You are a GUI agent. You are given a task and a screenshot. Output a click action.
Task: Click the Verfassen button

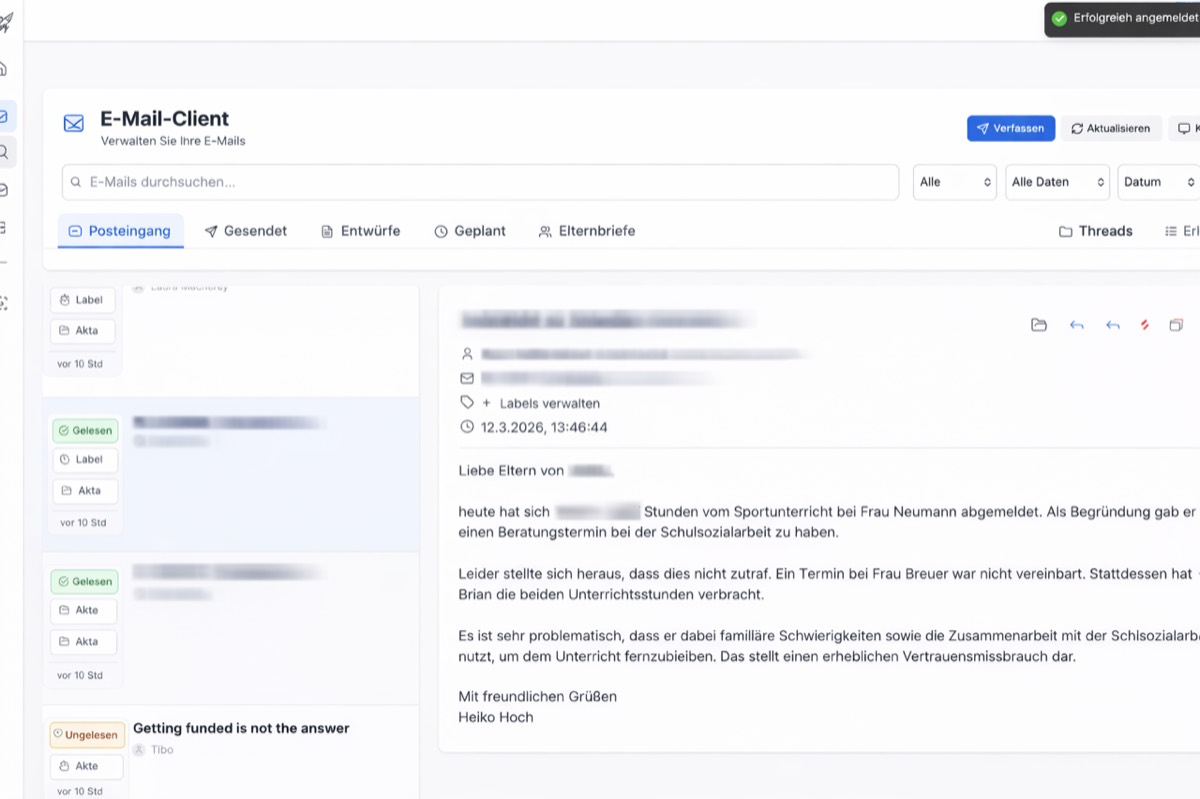[x=1010, y=128]
